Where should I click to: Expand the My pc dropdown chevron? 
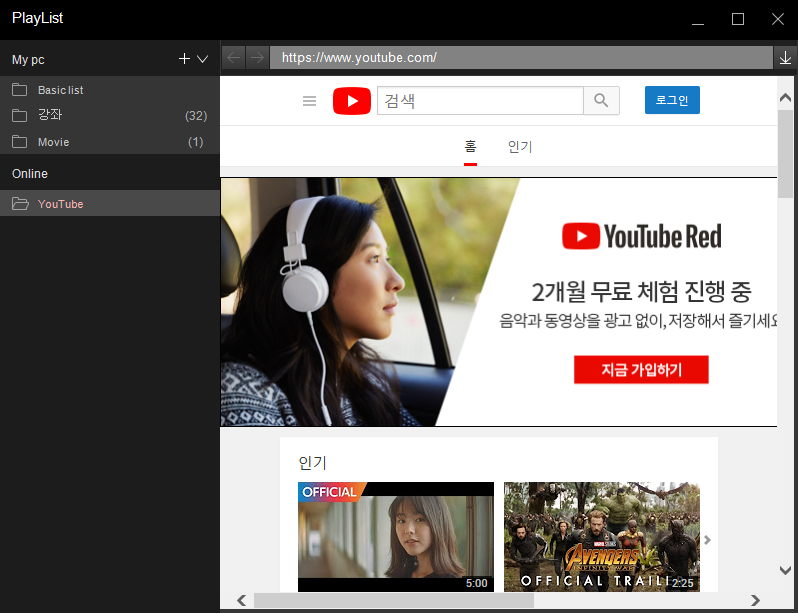(203, 59)
